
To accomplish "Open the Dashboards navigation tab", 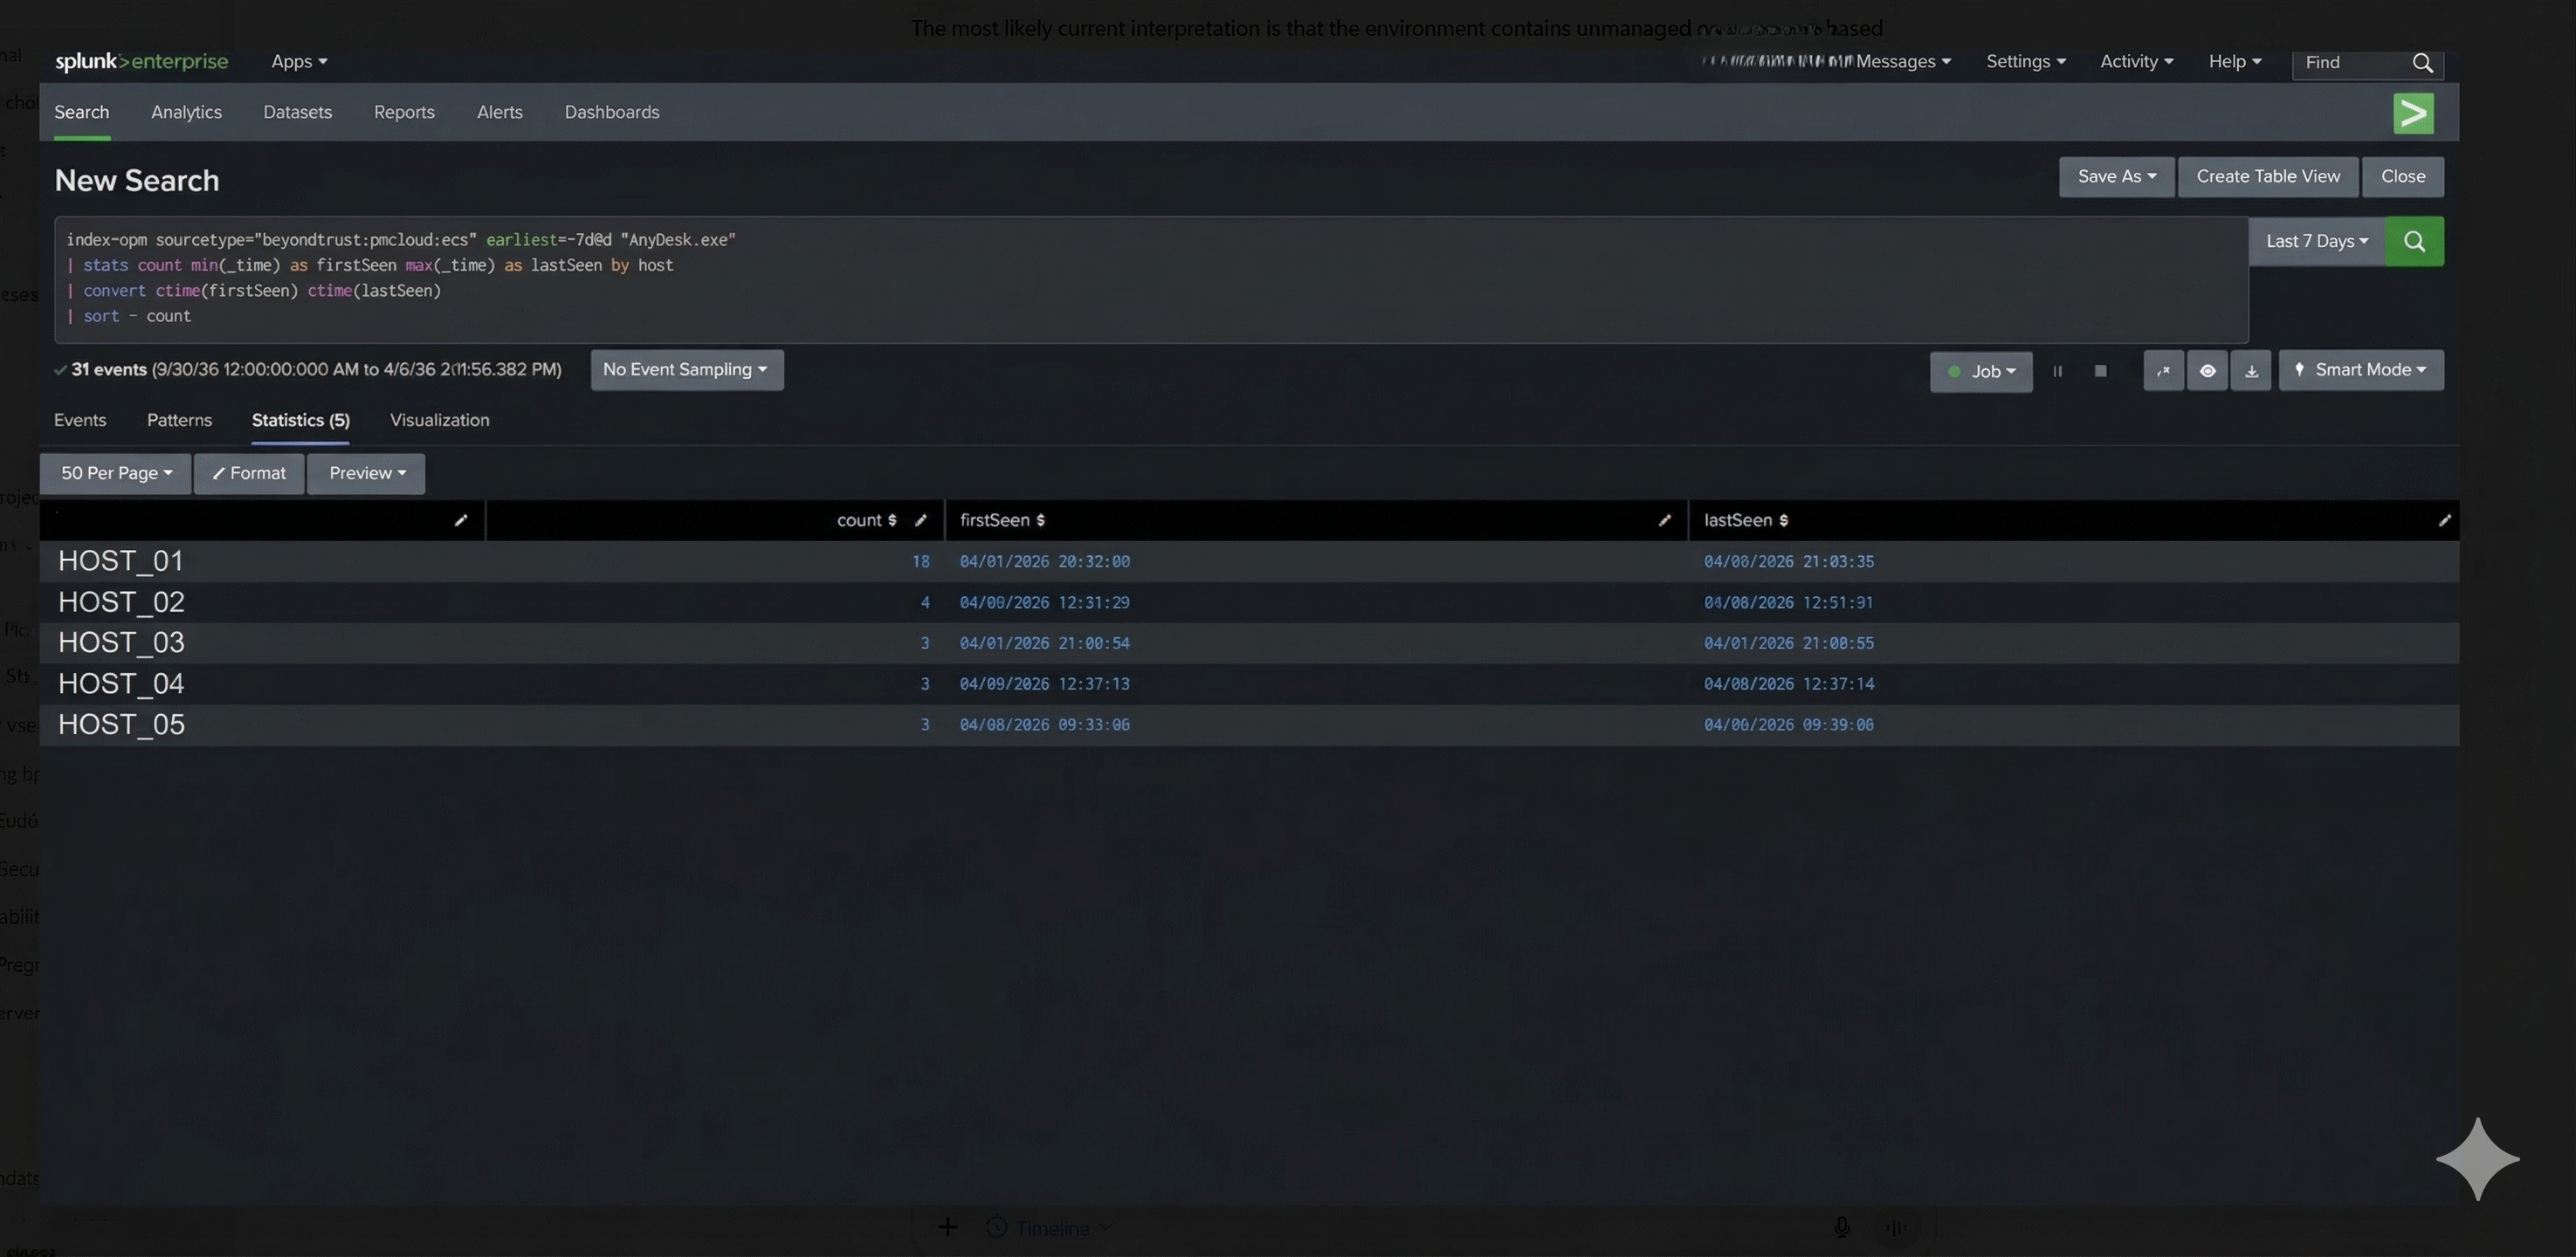I will (611, 112).
